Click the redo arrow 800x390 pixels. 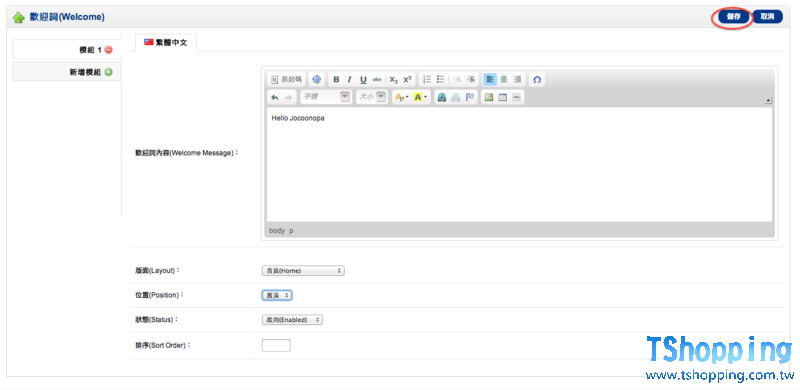pyautogui.click(x=288, y=97)
